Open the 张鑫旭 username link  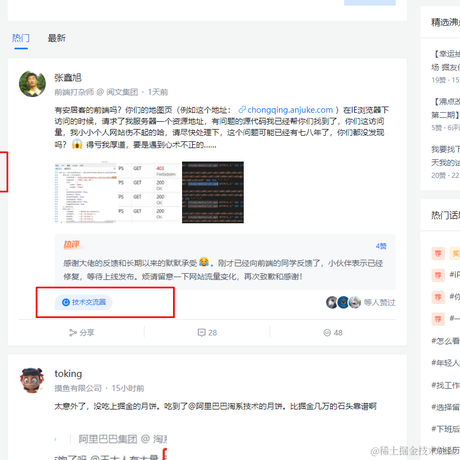68,78
